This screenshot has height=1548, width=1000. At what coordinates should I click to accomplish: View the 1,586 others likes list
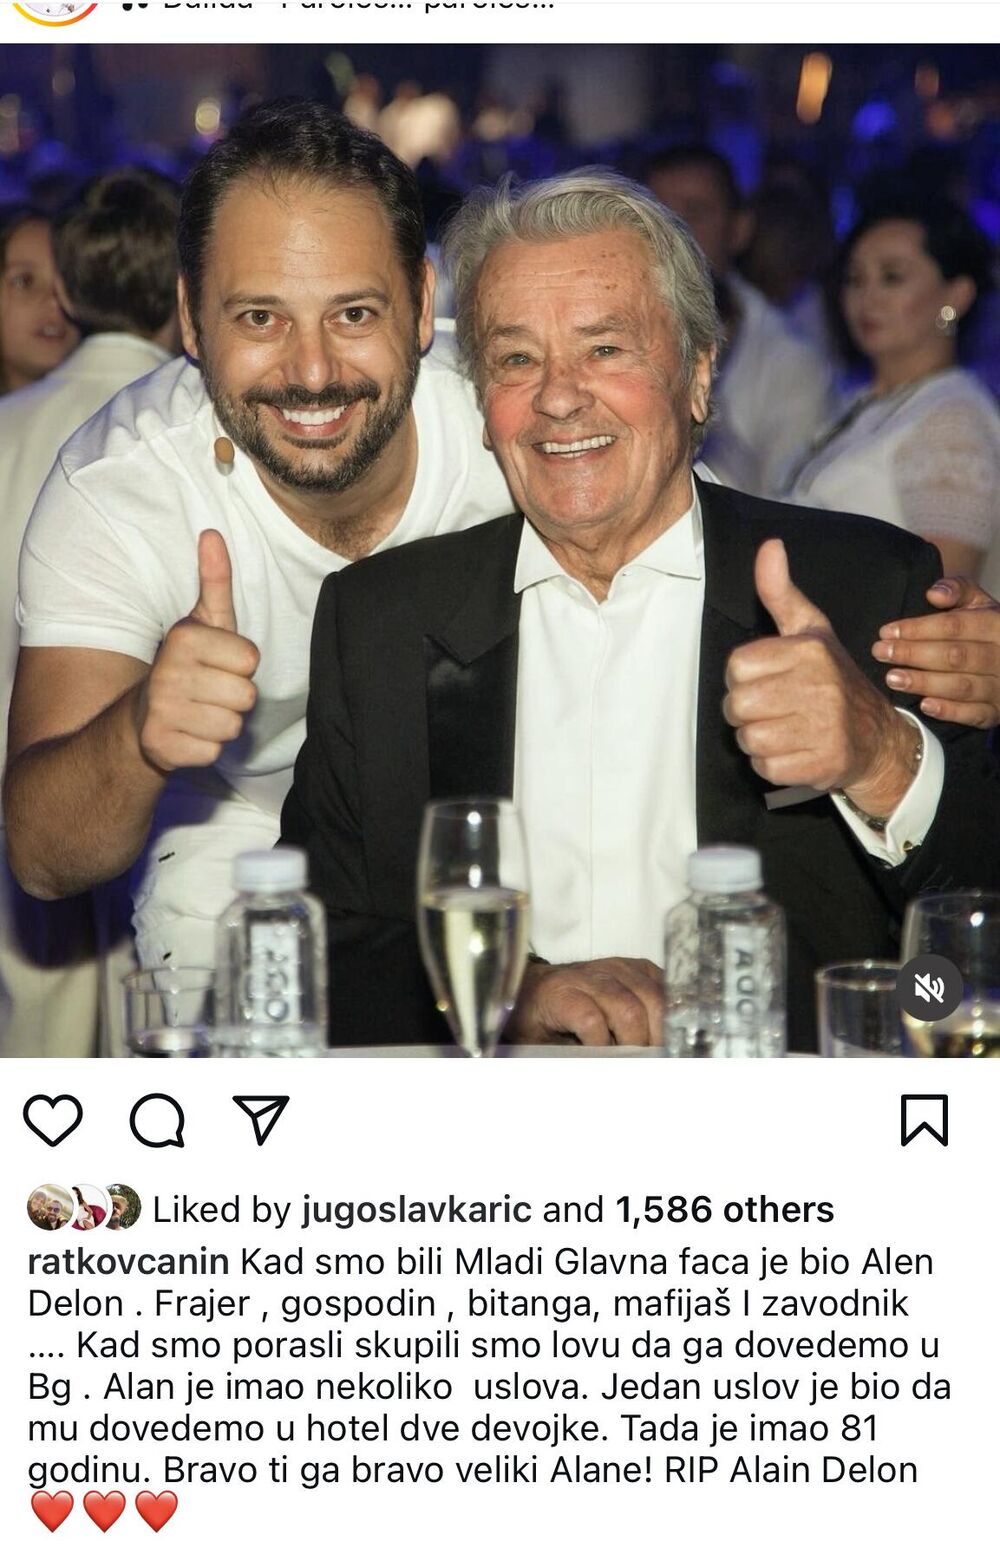(725, 1210)
